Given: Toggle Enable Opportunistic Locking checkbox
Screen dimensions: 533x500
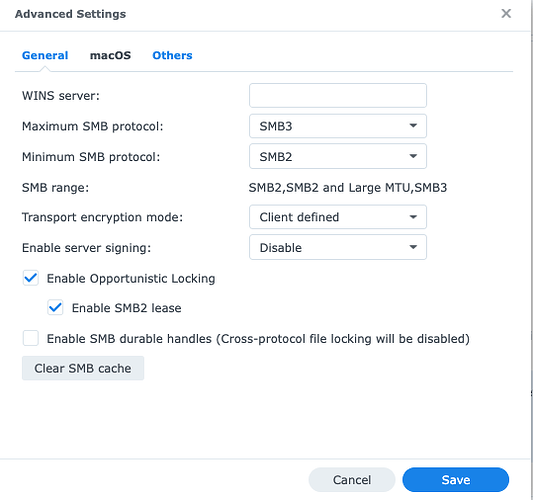Looking at the screenshot, I should point(31,278).
